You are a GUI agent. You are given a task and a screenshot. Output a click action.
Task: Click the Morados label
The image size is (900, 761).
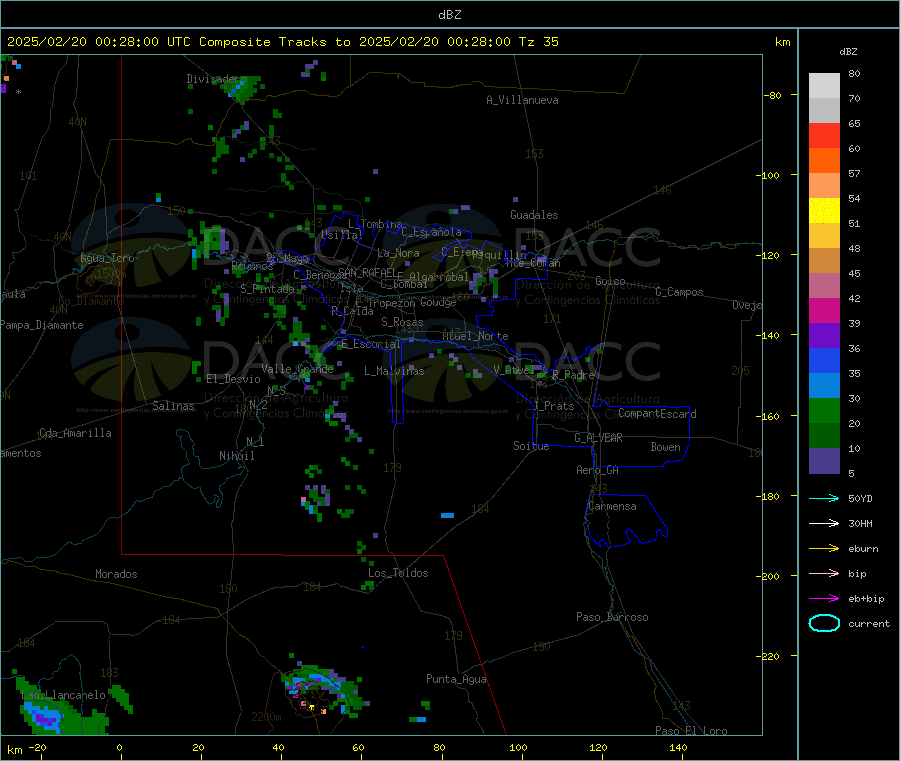pos(117,574)
